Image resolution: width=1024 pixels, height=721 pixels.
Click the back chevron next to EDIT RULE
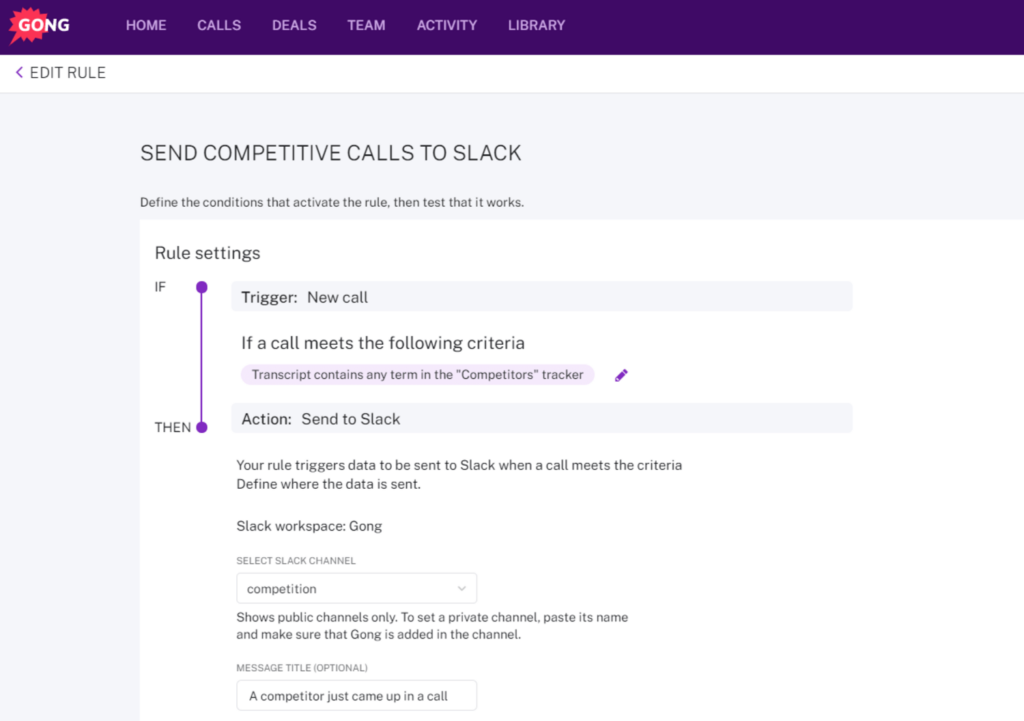(x=17, y=72)
